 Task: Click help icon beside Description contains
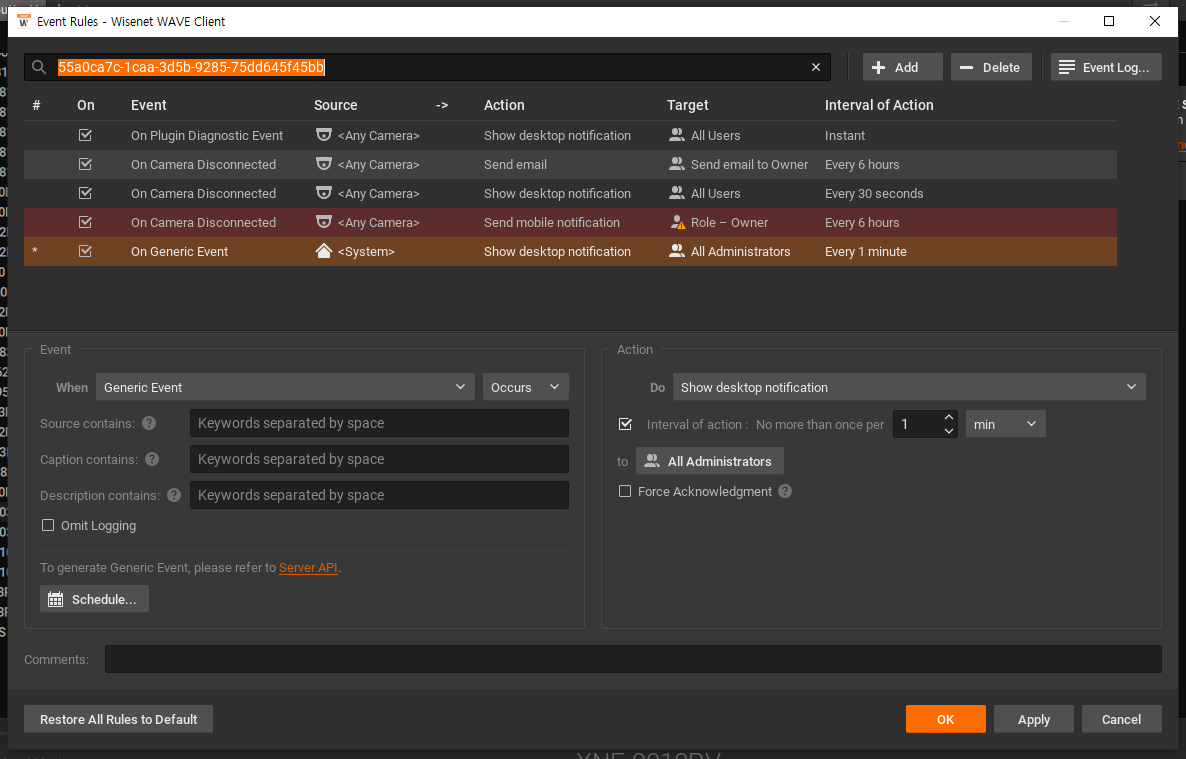coord(174,495)
